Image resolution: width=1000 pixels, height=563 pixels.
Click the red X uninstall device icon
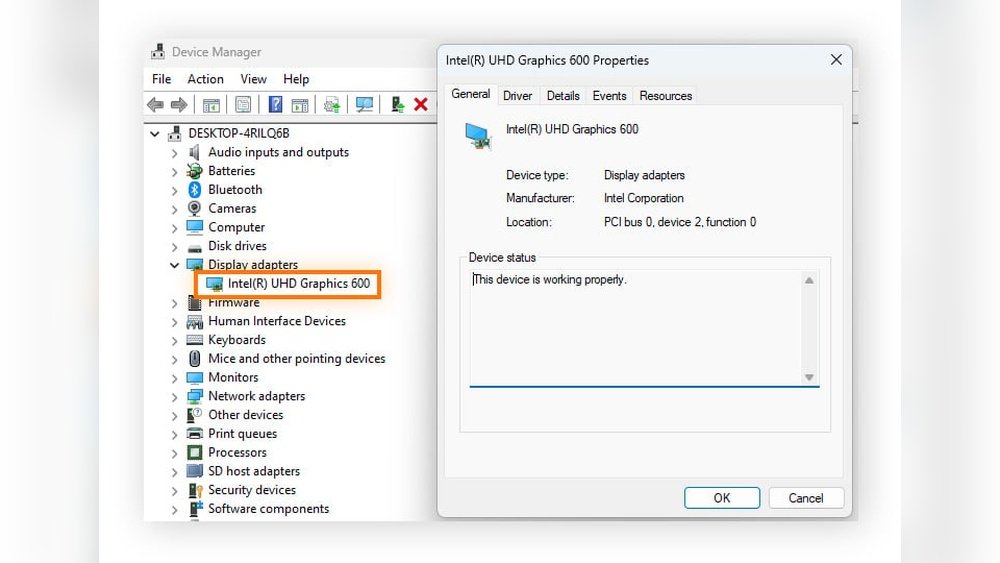421,105
